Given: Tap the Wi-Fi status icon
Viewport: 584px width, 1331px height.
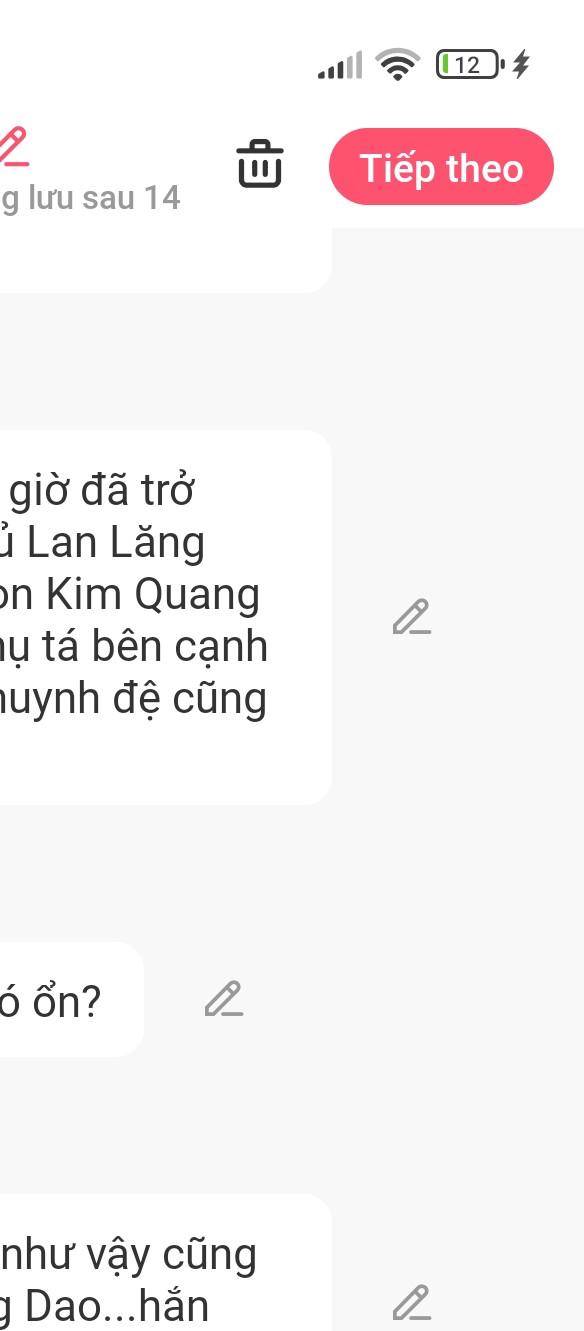Looking at the screenshot, I should point(397,65).
